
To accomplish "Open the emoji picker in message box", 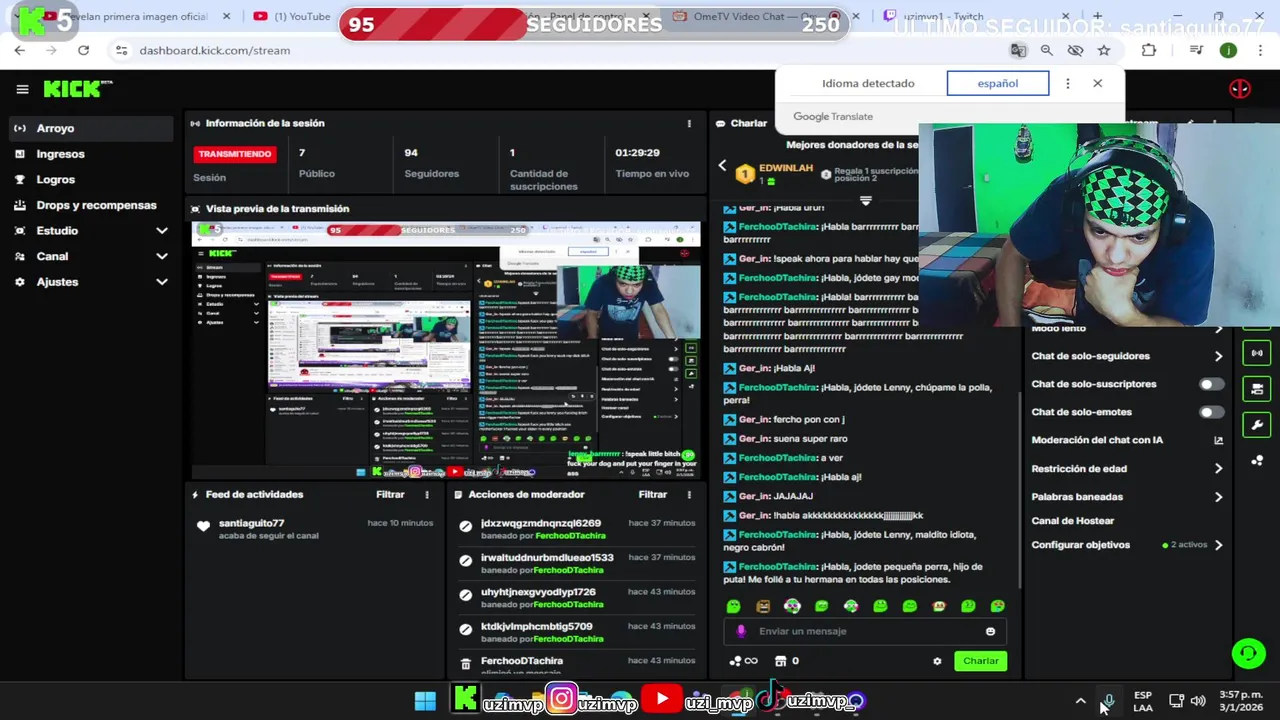I will (990, 631).
